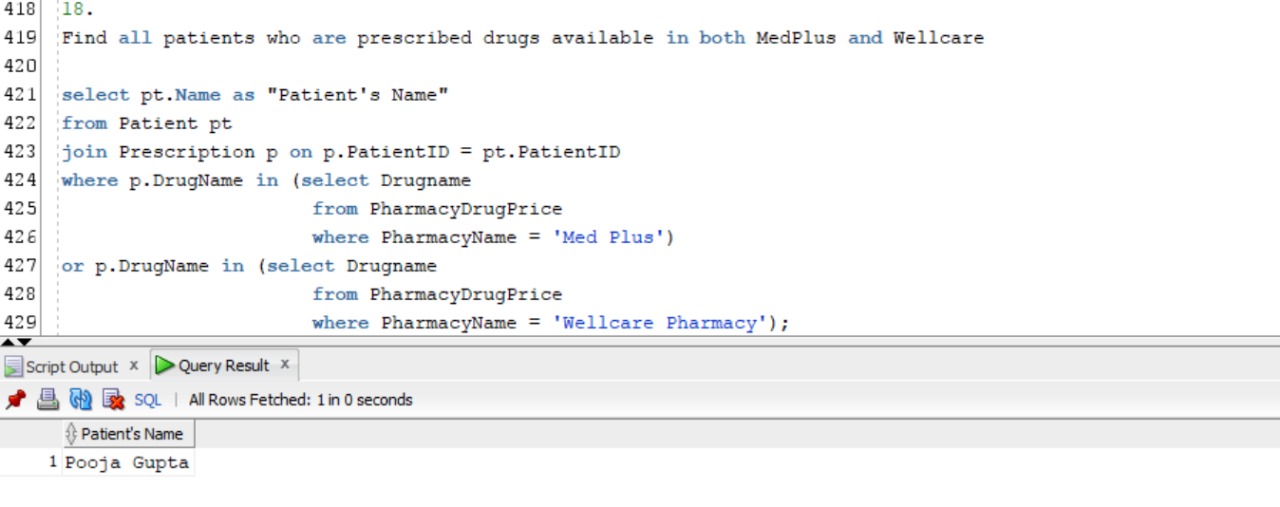Select the Query Result tab
This screenshot has height=507, width=1280.
[223, 365]
